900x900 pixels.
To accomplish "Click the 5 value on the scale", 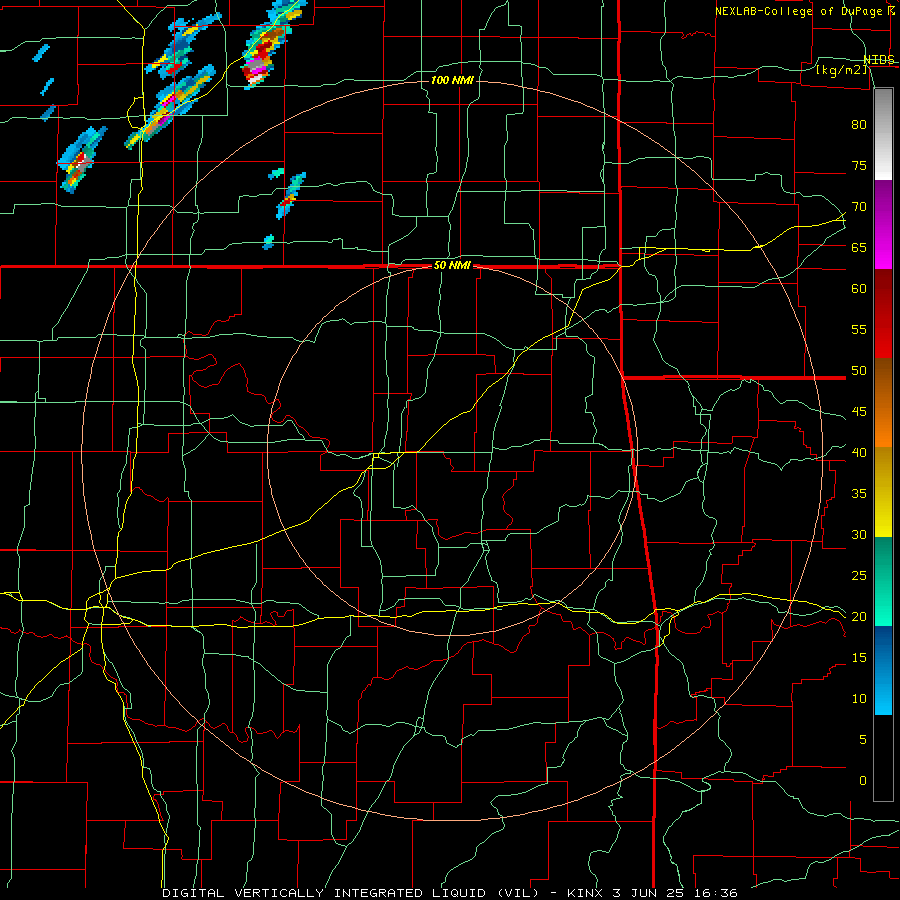I will [x=863, y=740].
